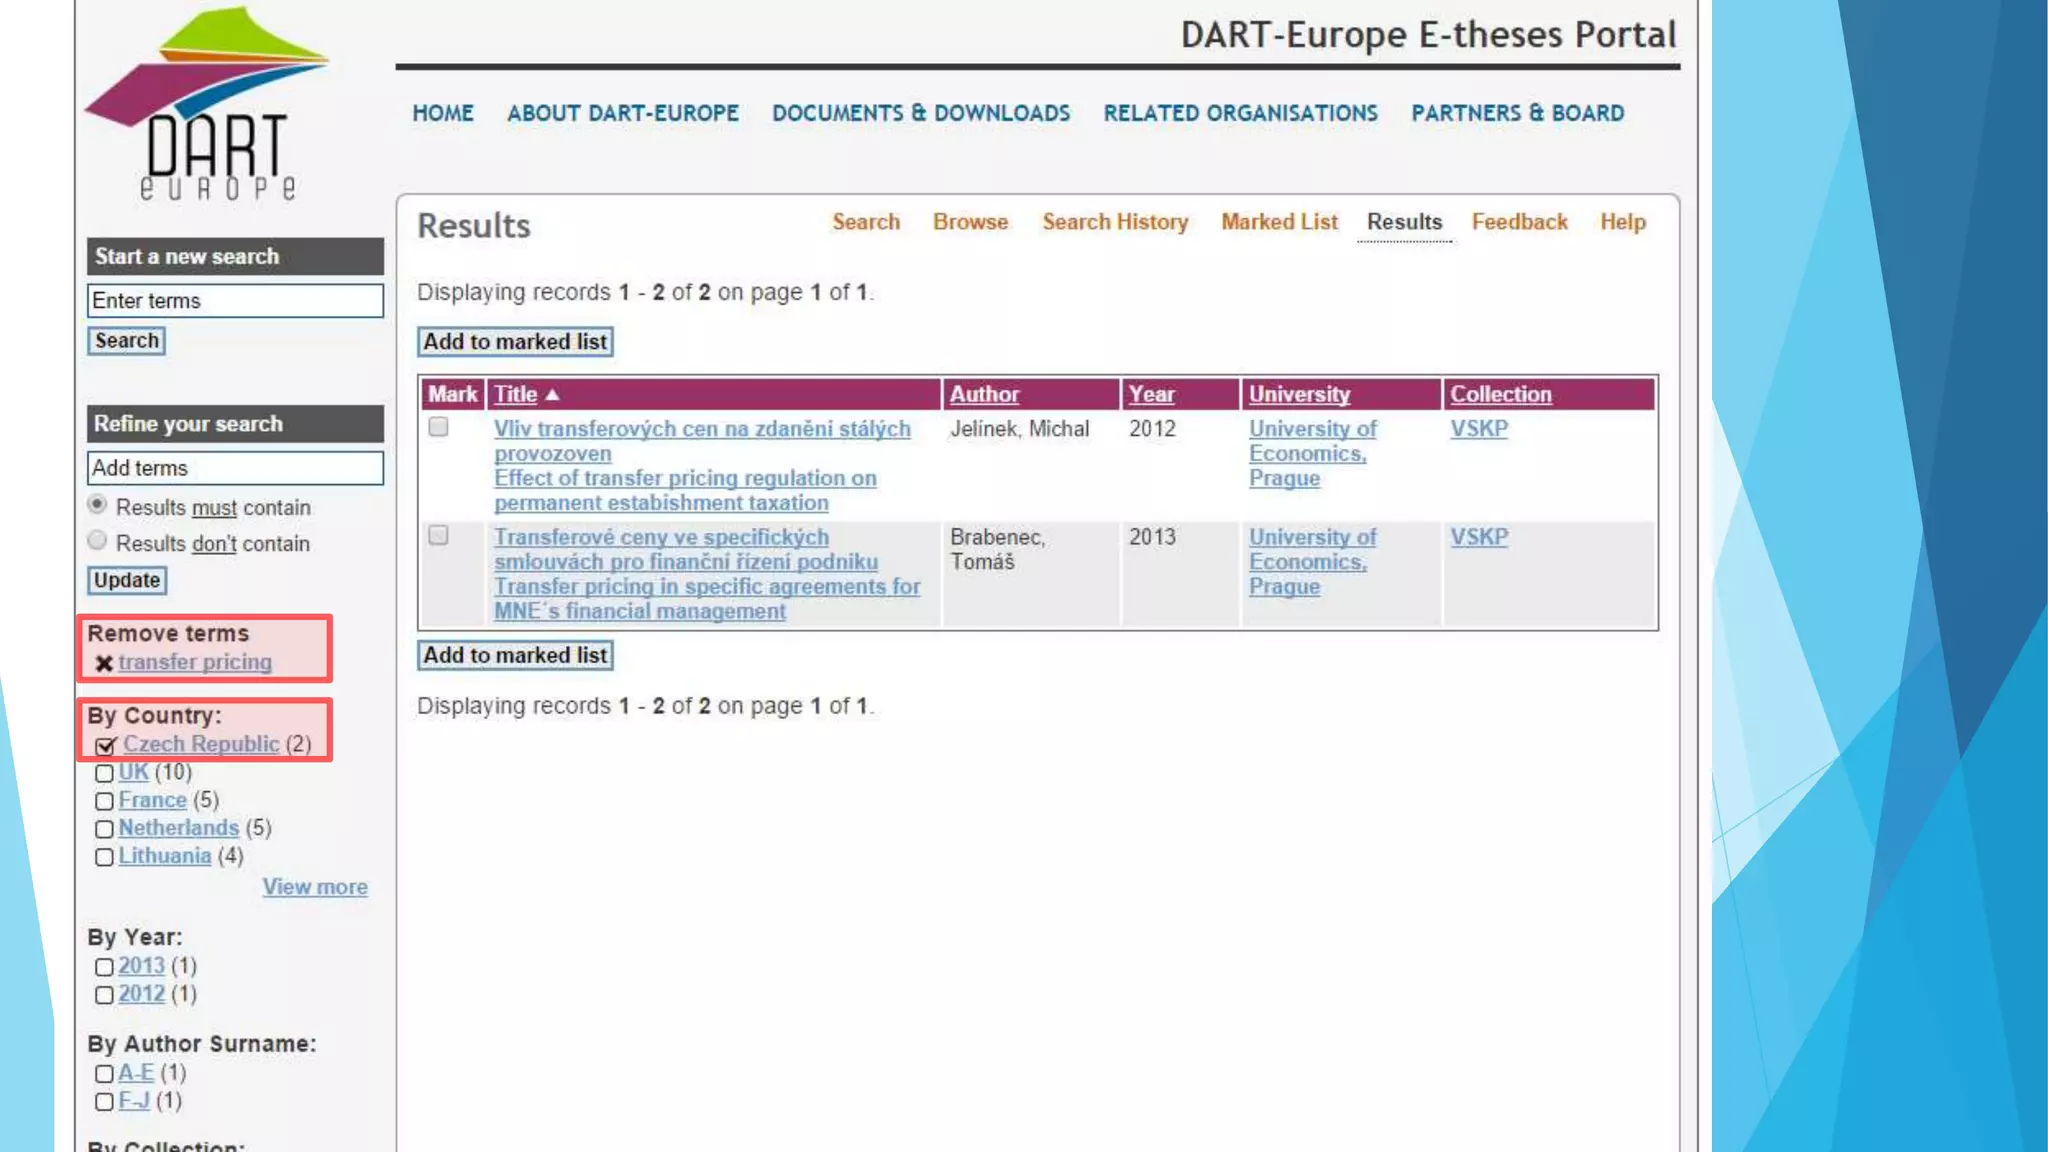Select Results must contain option
The width and height of the screenshot is (2048, 1152).
click(x=97, y=504)
